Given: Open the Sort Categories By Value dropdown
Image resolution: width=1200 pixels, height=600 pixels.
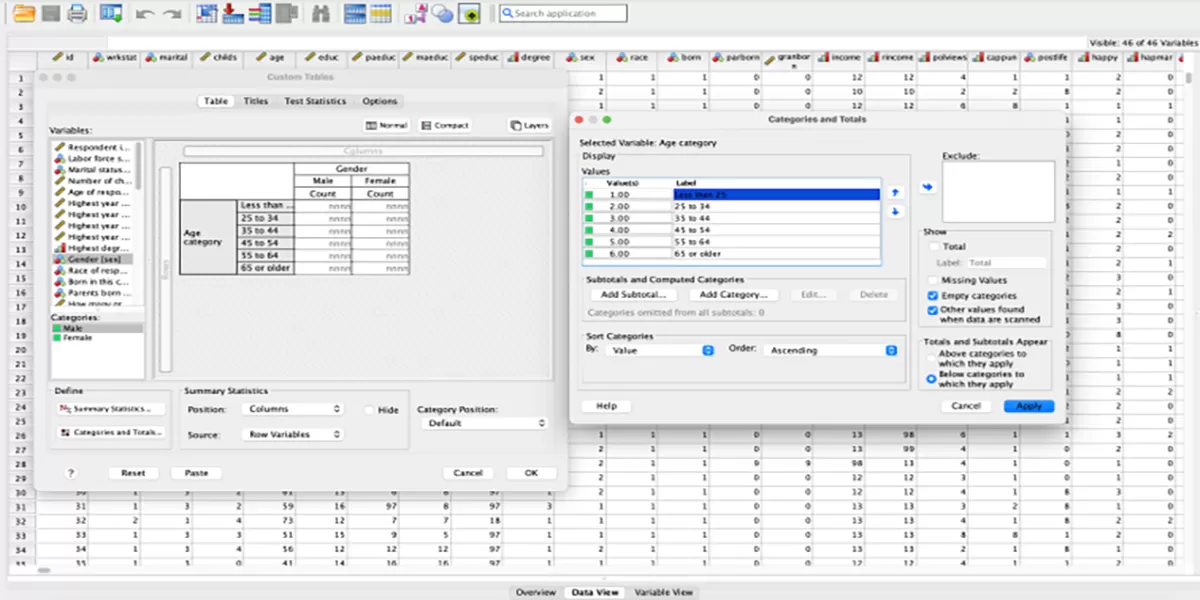Looking at the screenshot, I should coord(664,350).
